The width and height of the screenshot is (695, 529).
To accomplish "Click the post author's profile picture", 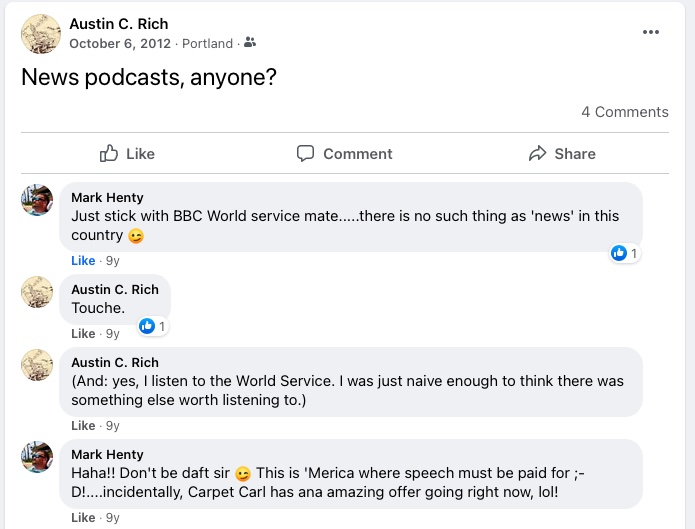I will [x=40, y=34].
